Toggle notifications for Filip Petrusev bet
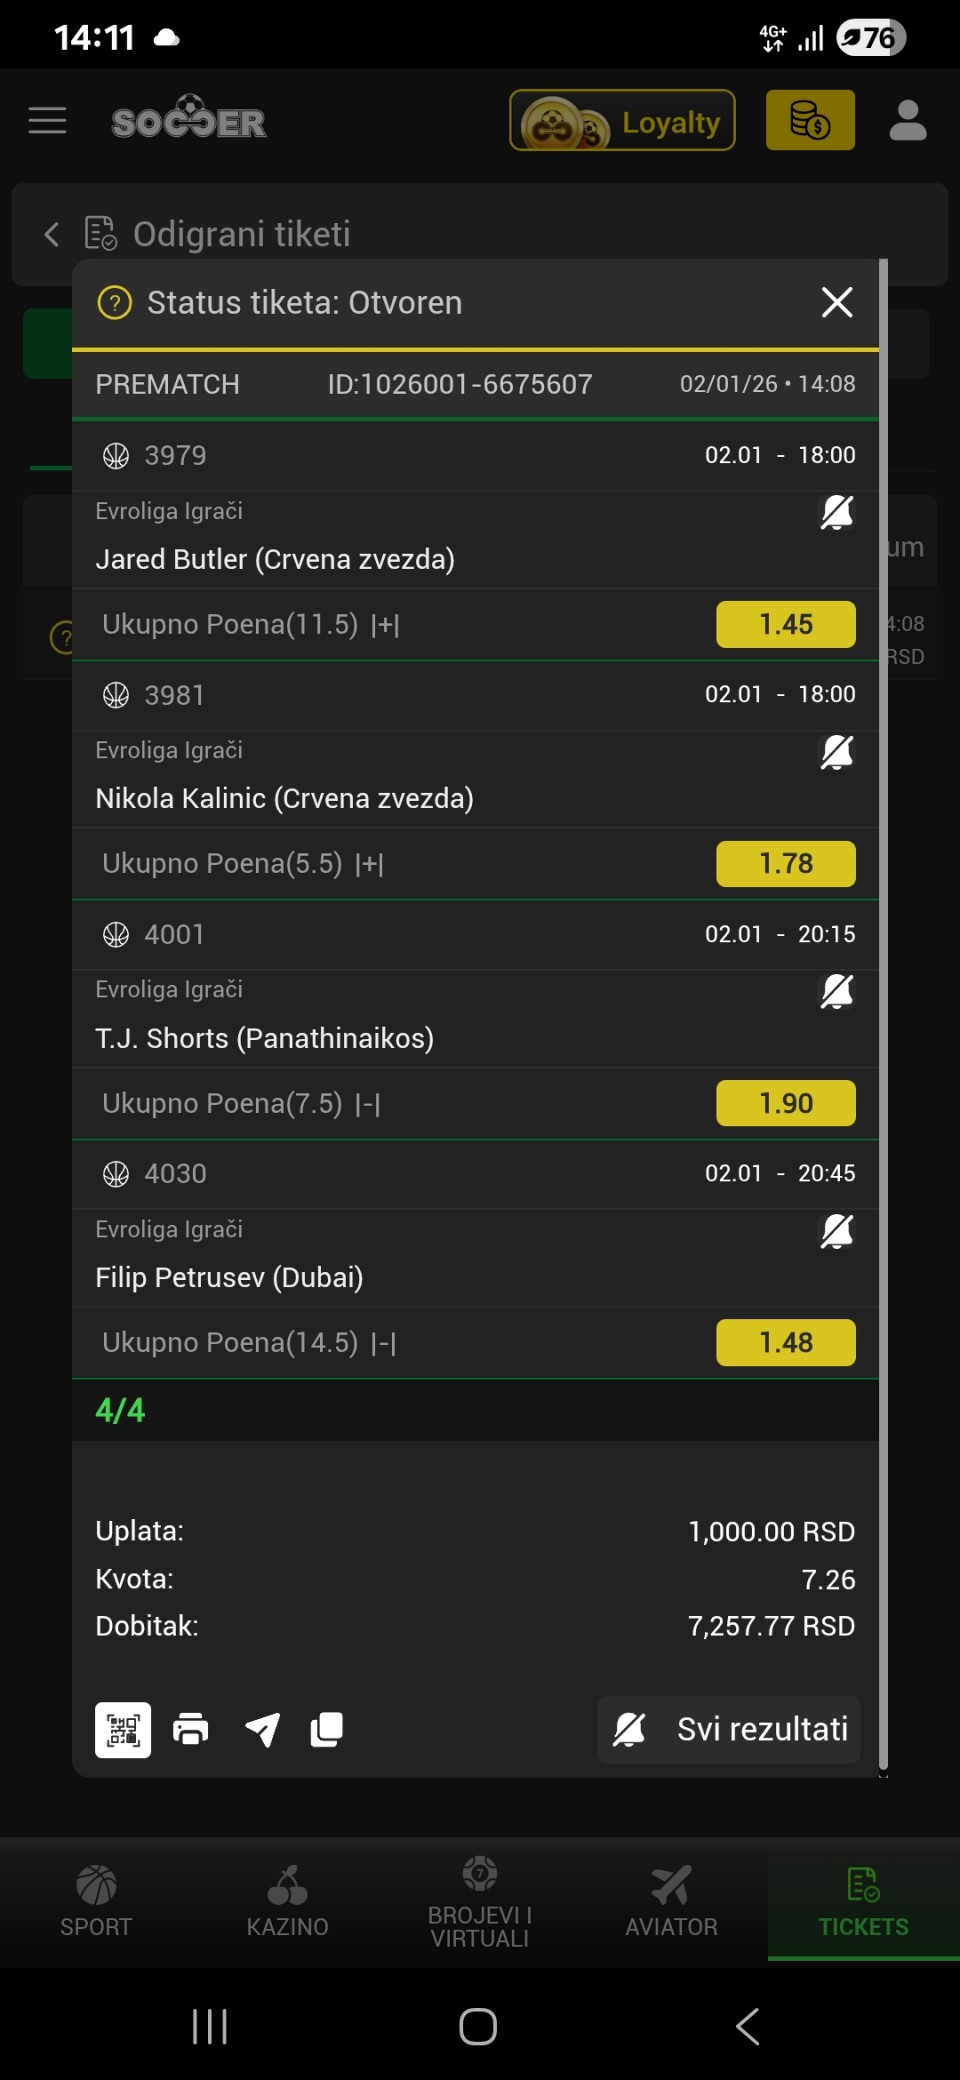The height and width of the screenshot is (2080, 960). [x=836, y=1231]
